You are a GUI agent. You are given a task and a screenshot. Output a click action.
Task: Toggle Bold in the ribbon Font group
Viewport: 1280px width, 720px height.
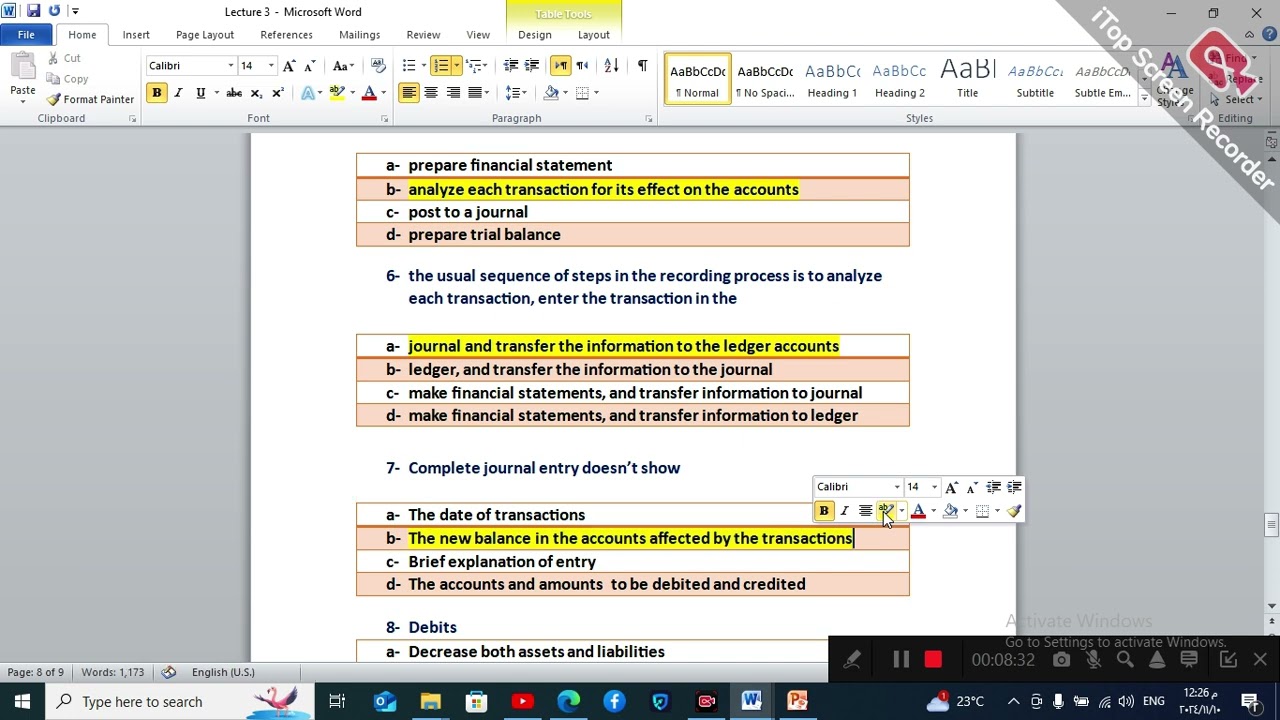[156, 93]
